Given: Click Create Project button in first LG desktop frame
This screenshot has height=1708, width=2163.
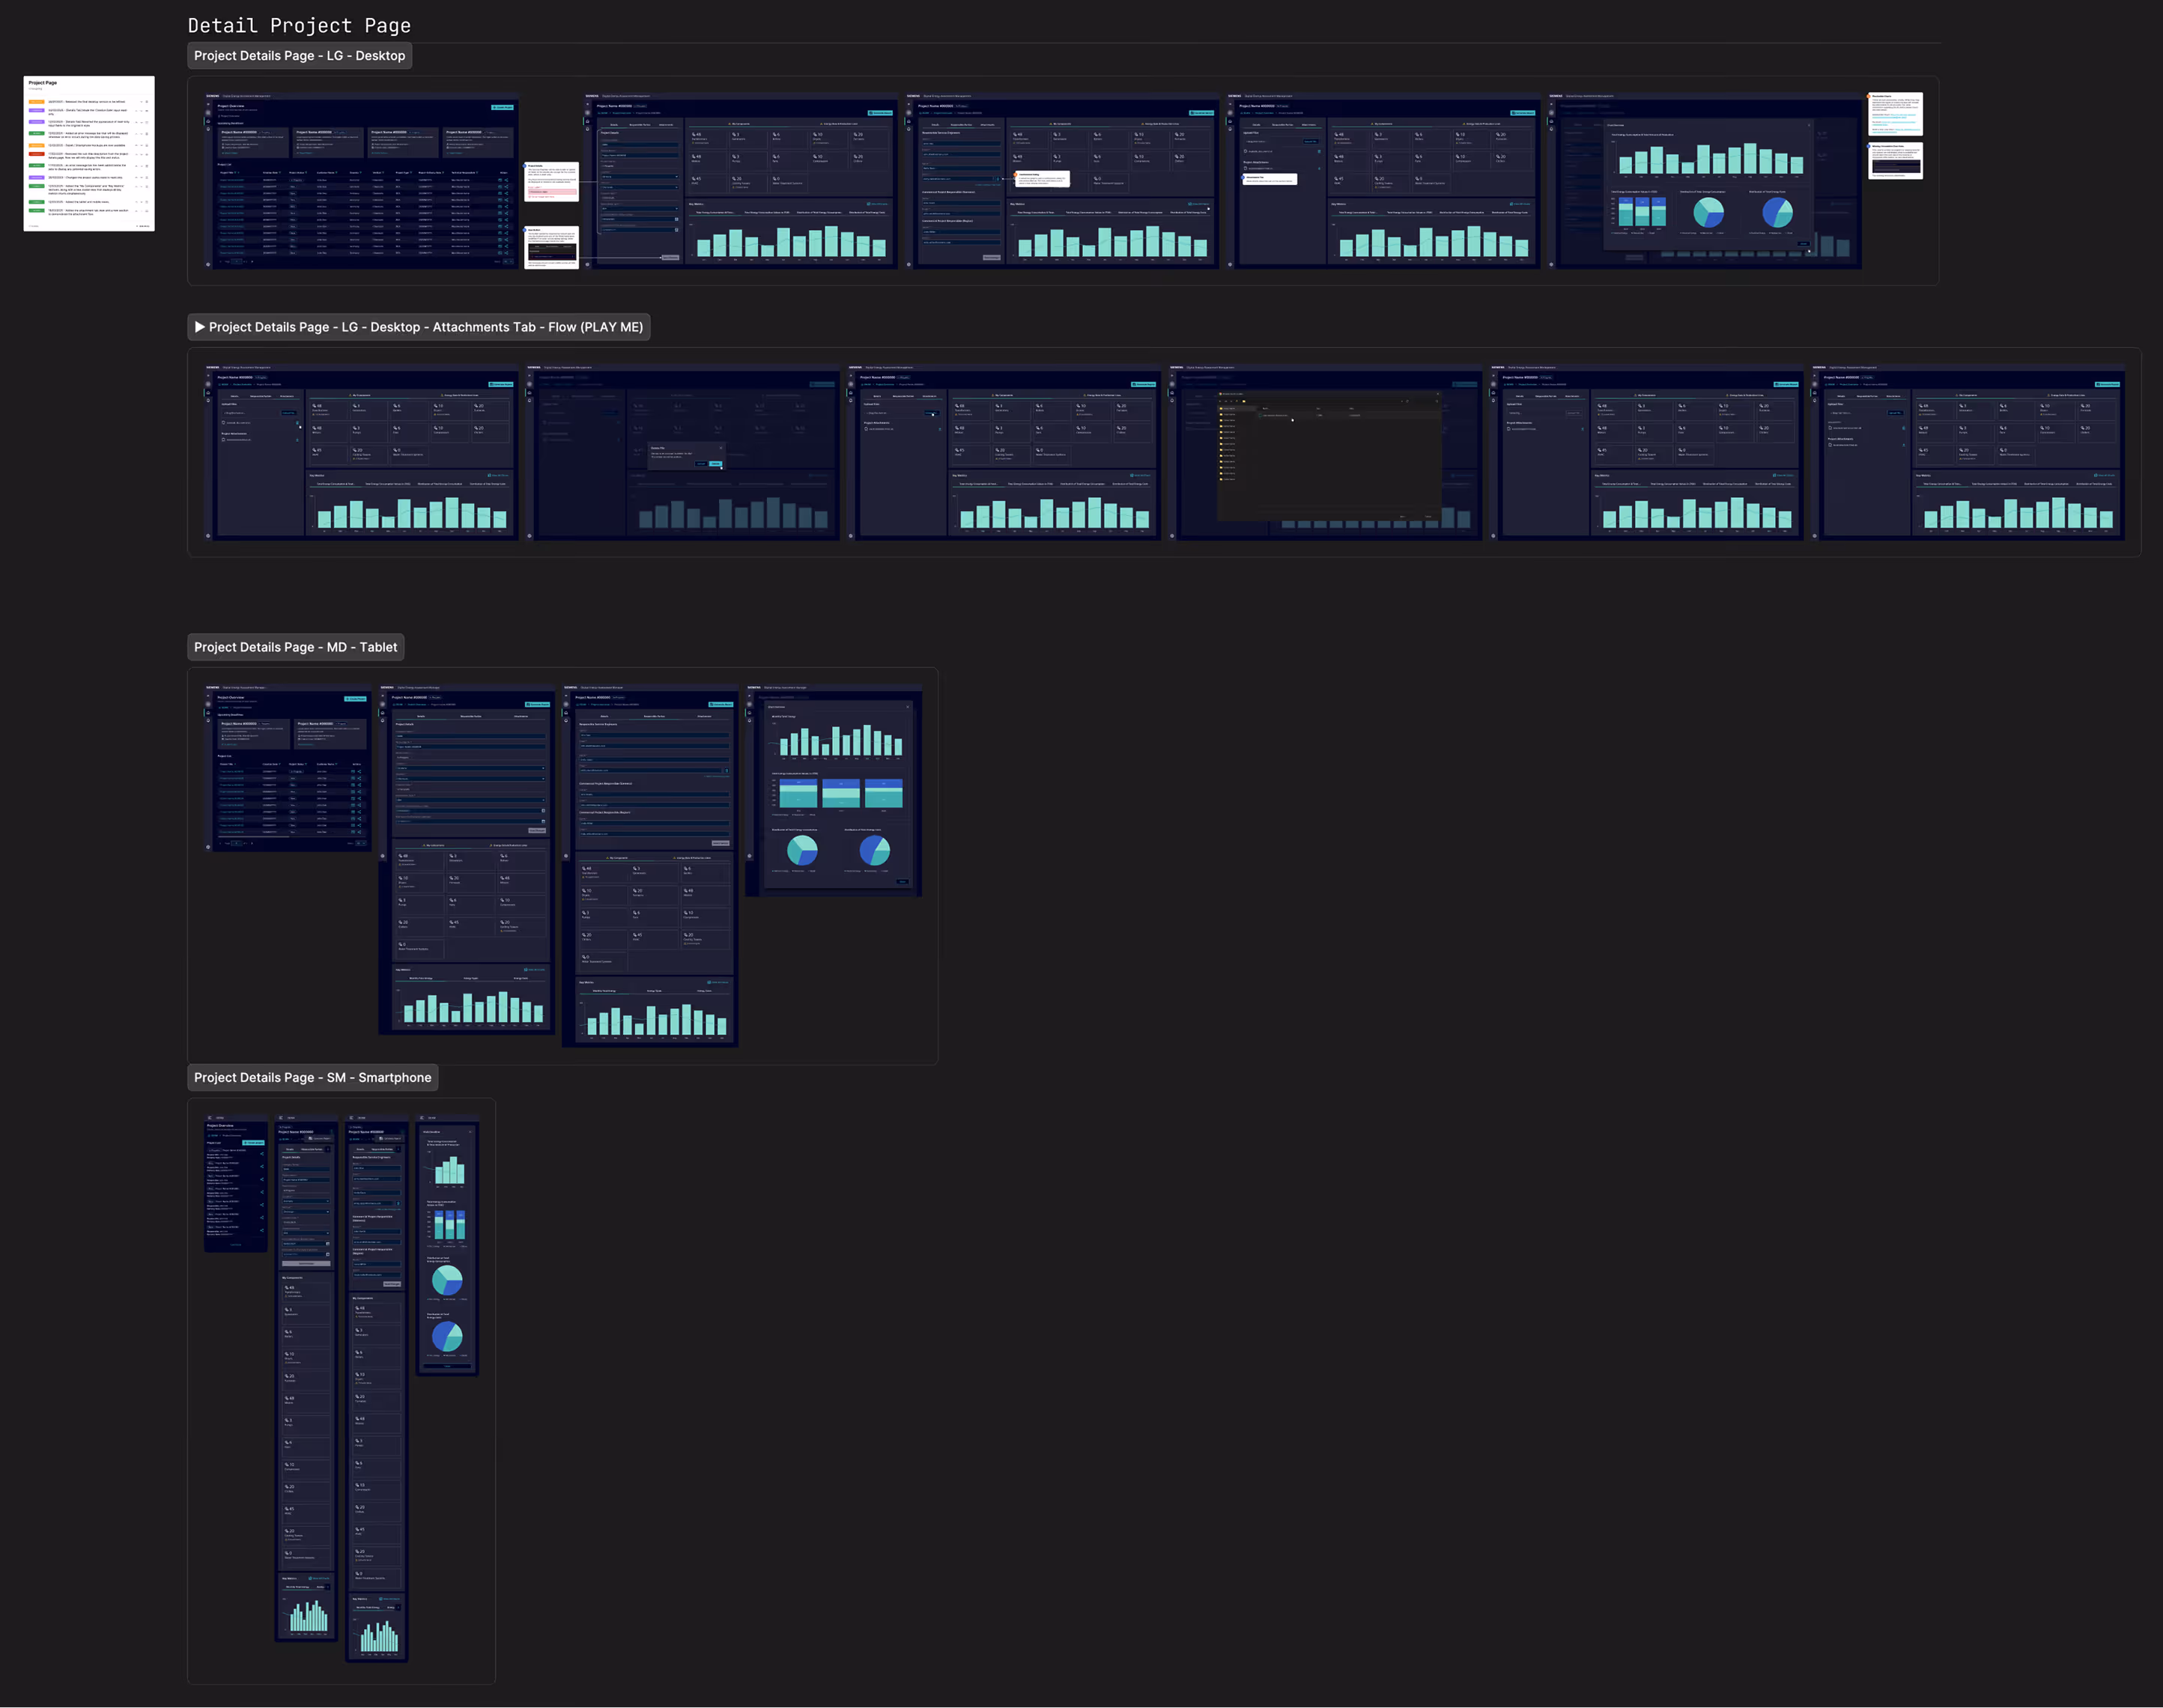Looking at the screenshot, I should (x=502, y=106).
